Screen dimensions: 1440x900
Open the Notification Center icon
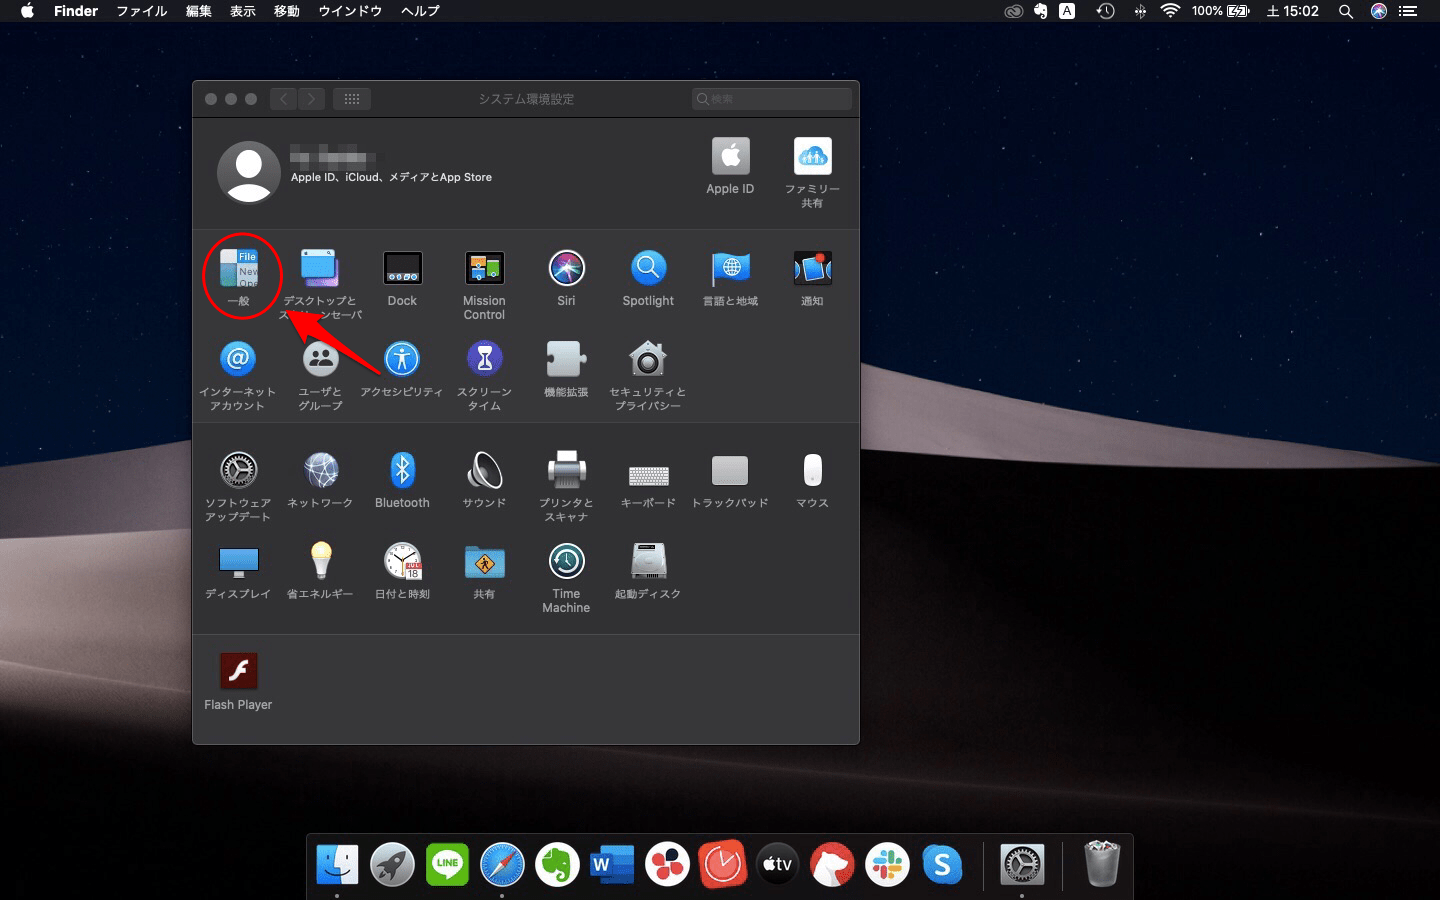coord(1408,11)
